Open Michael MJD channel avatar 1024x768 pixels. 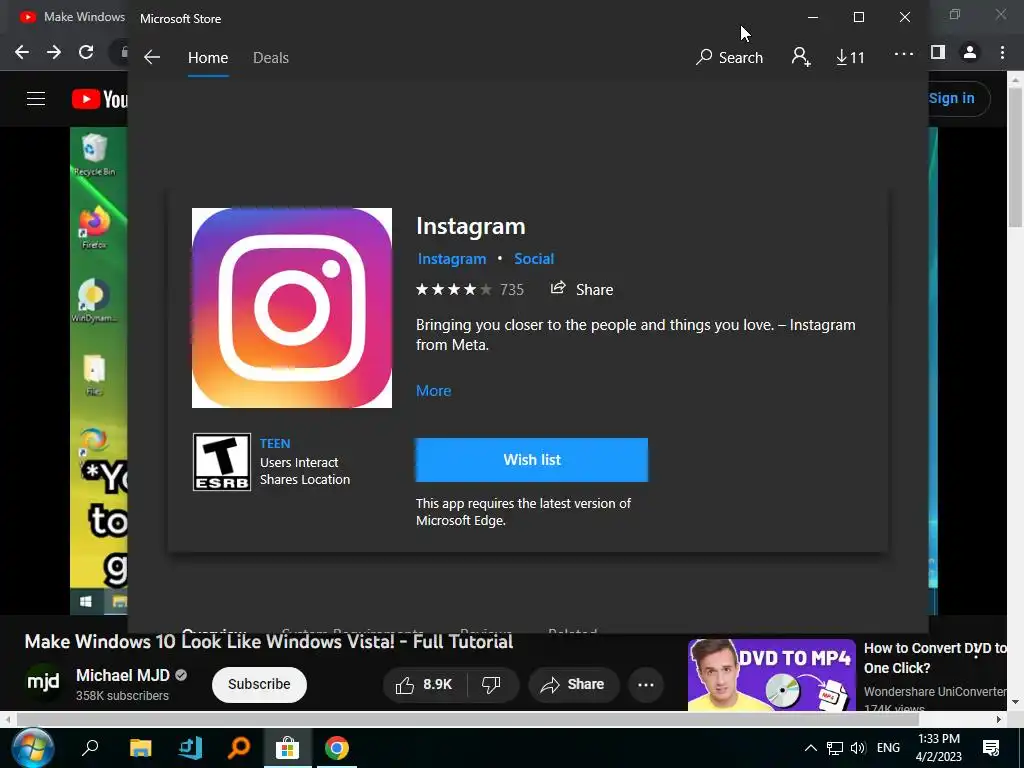43,683
